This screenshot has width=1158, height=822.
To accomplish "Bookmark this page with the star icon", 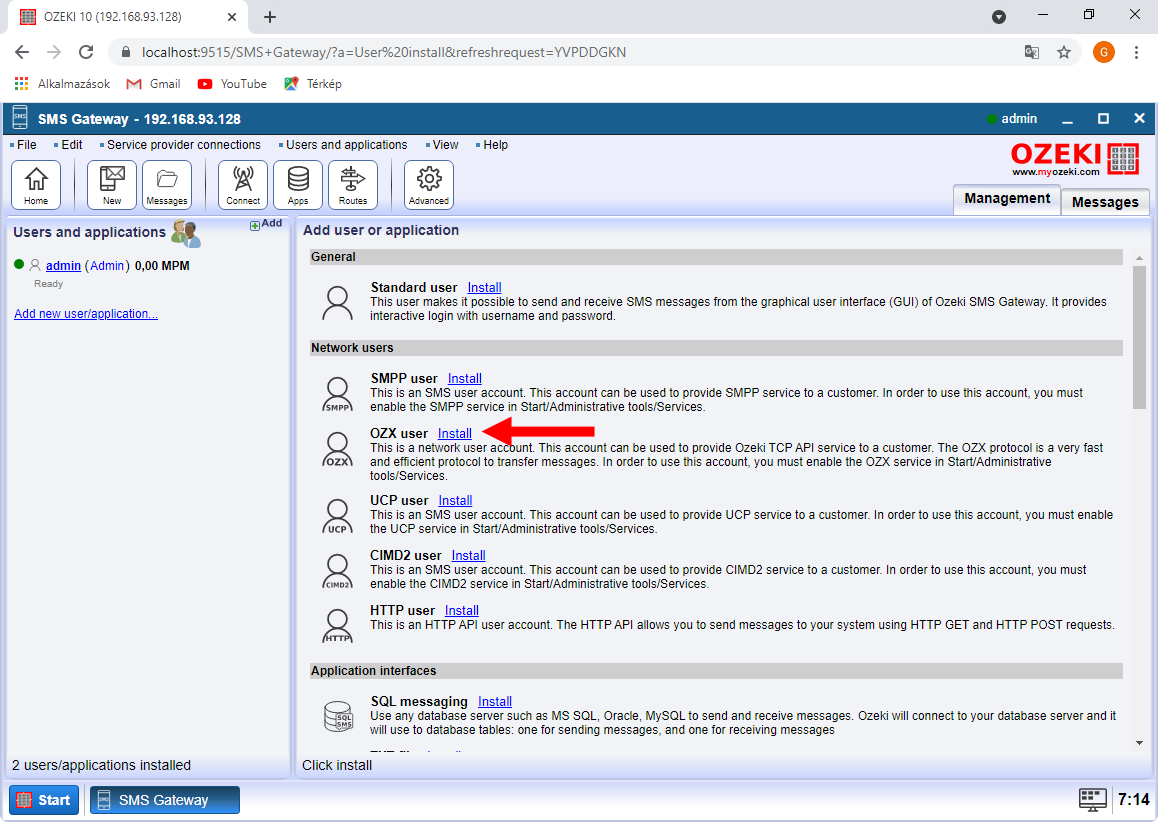I will pyautogui.click(x=1063, y=52).
